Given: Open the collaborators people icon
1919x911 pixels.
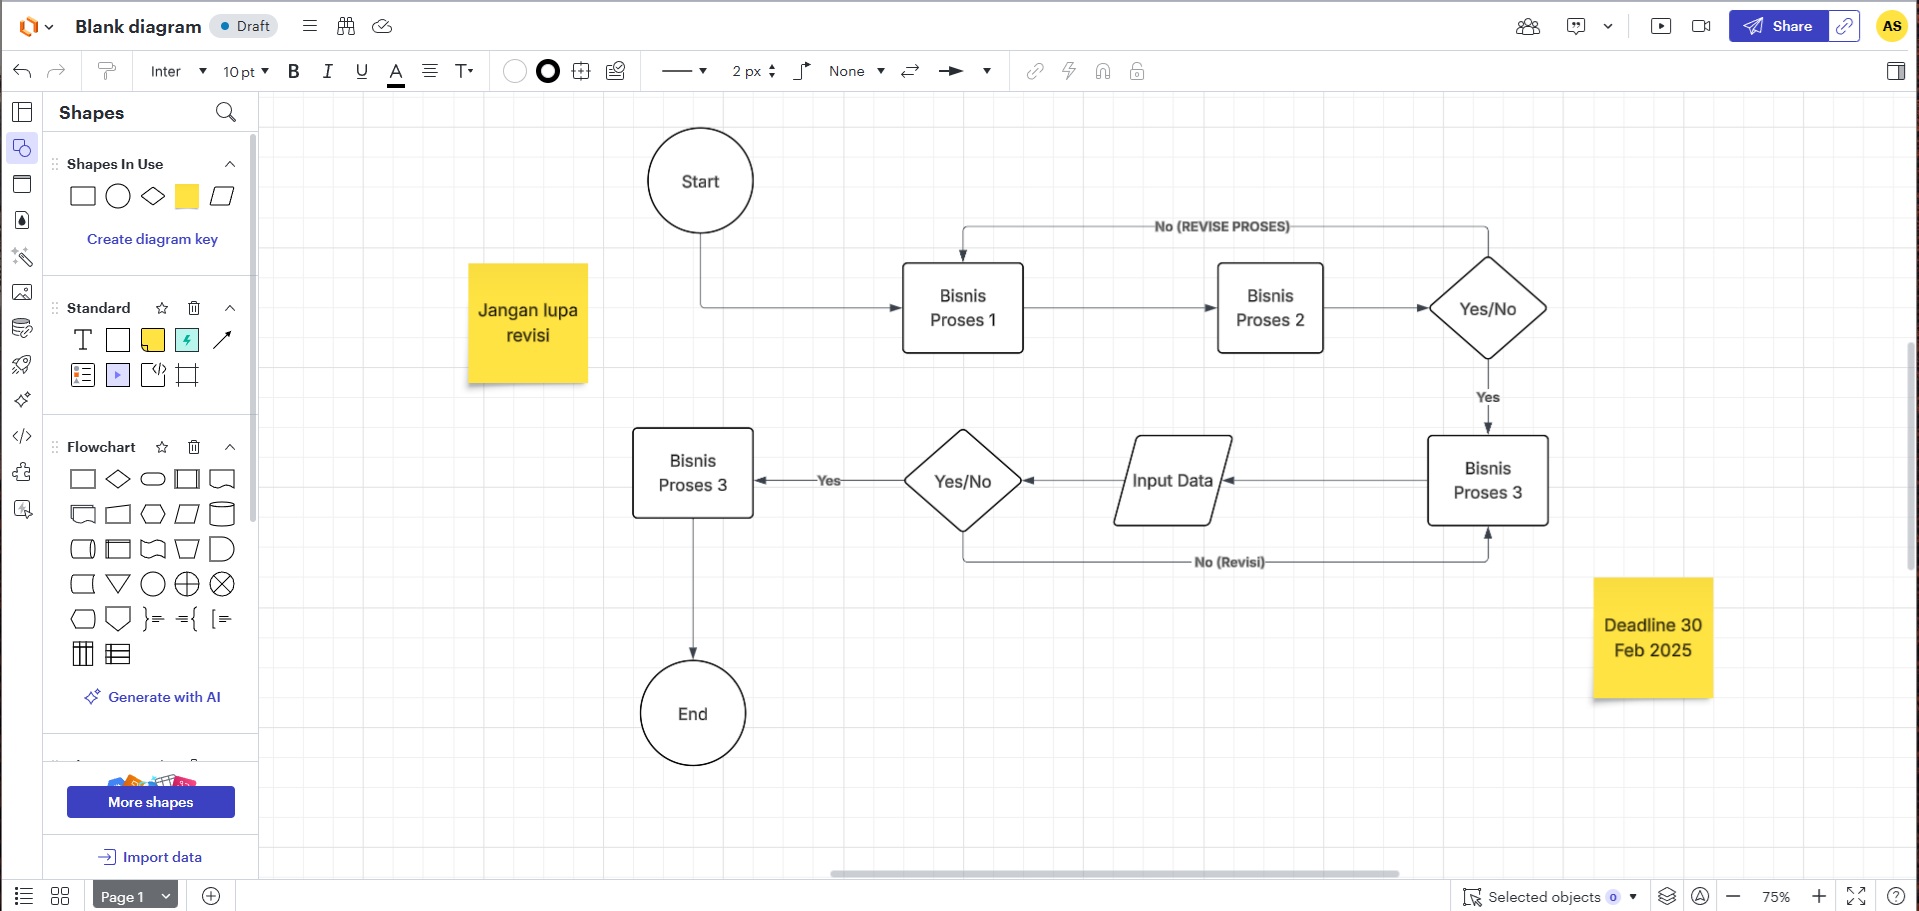Looking at the screenshot, I should tap(1528, 26).
